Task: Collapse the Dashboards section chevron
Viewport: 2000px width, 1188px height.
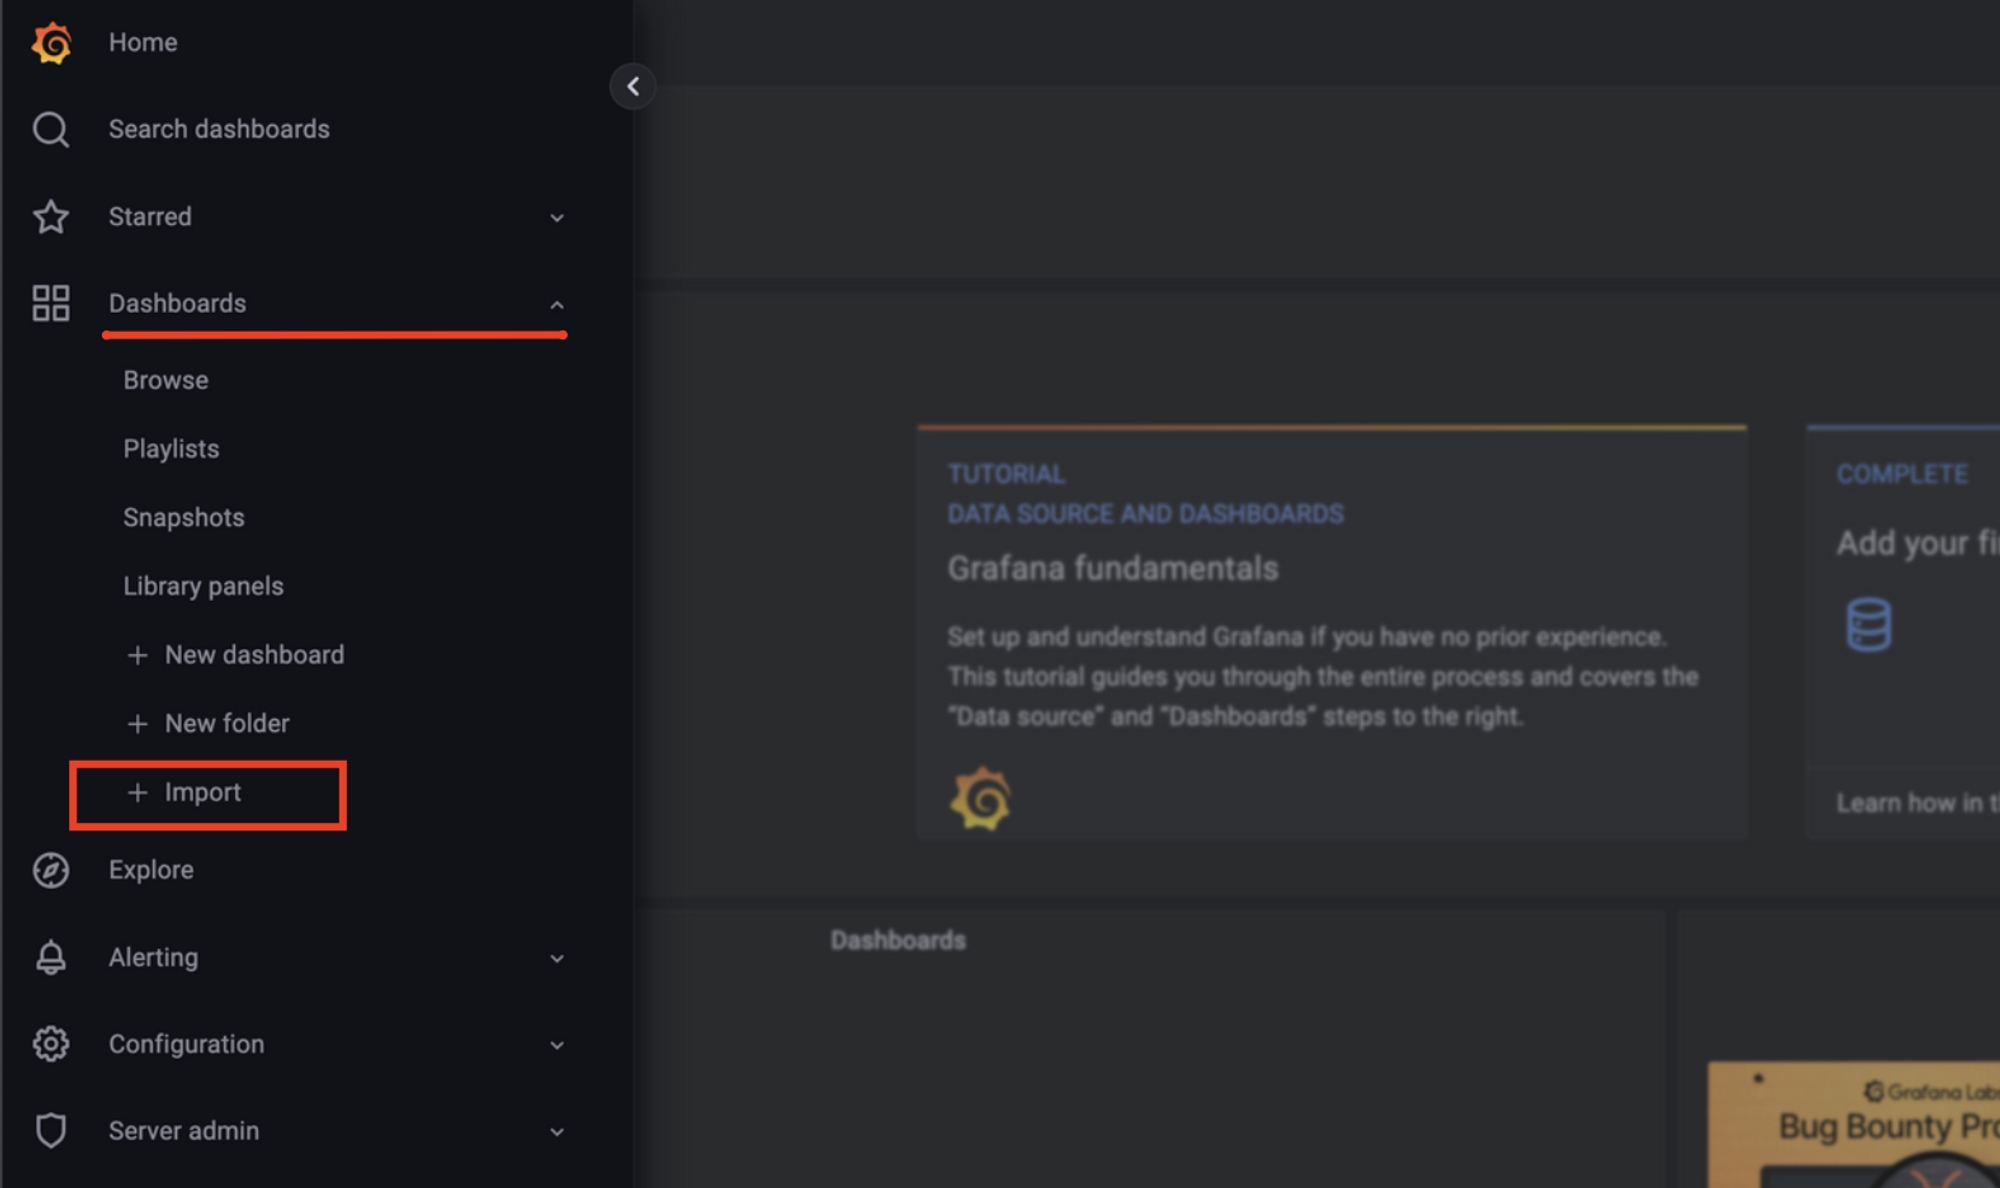Action: pyautogui.click(x=557, y=304)
